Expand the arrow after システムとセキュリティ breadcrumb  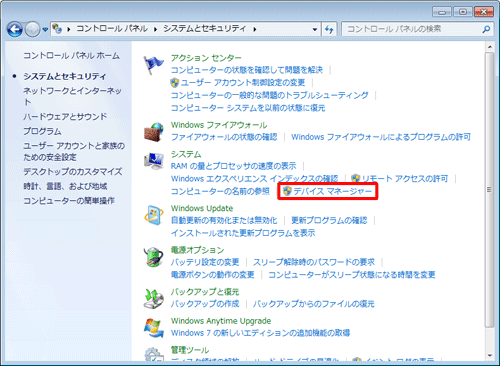click(255, 29)
